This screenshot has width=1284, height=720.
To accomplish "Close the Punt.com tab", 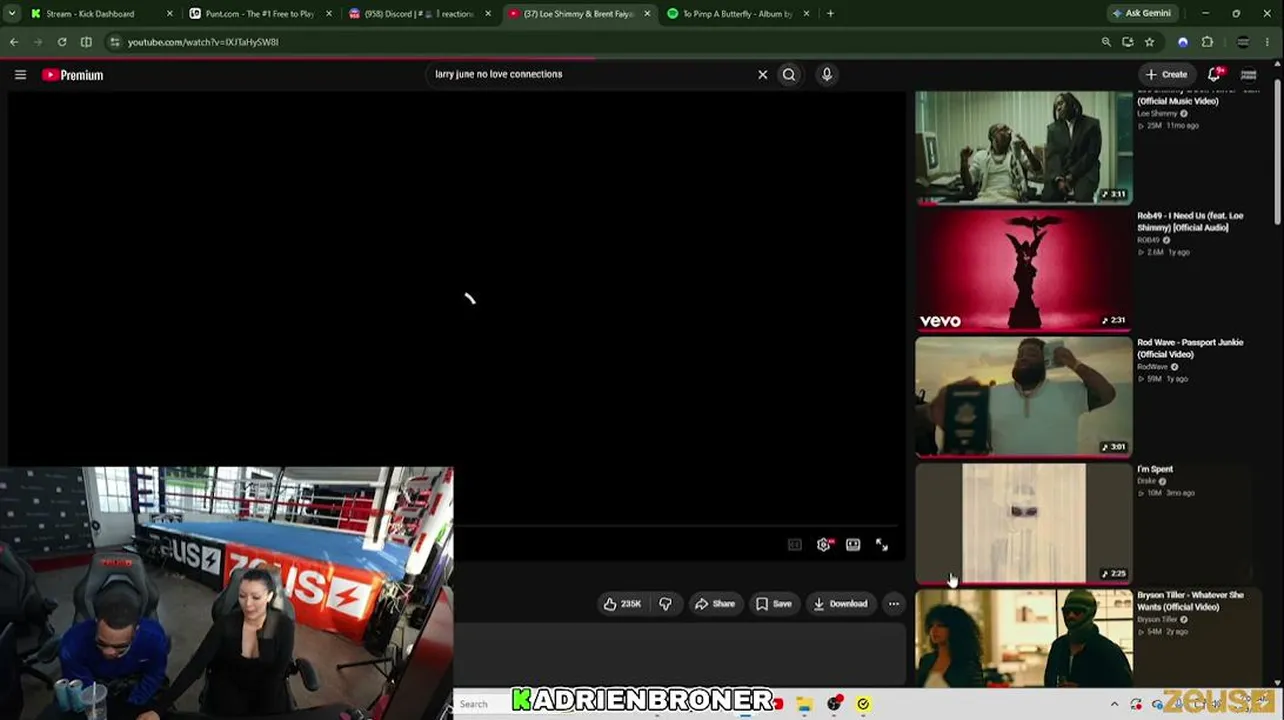I will tap(329, 14).
